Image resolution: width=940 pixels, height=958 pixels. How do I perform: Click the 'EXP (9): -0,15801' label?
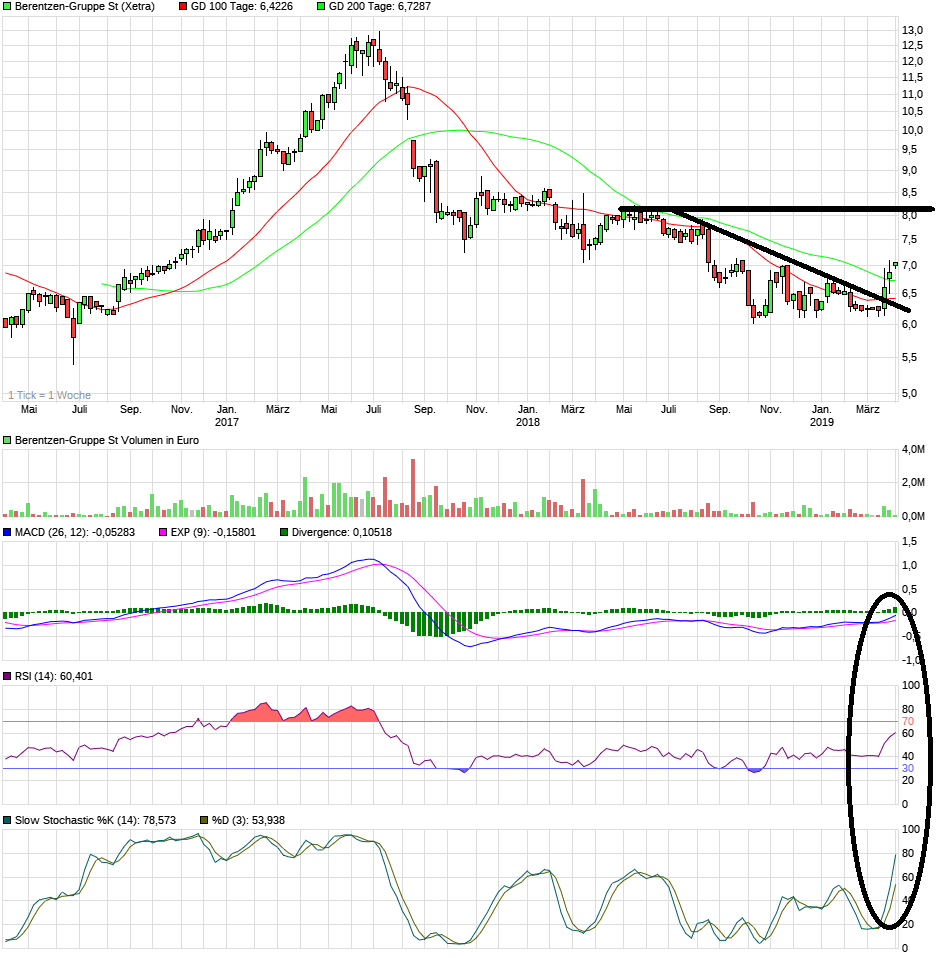pos(213,533)
